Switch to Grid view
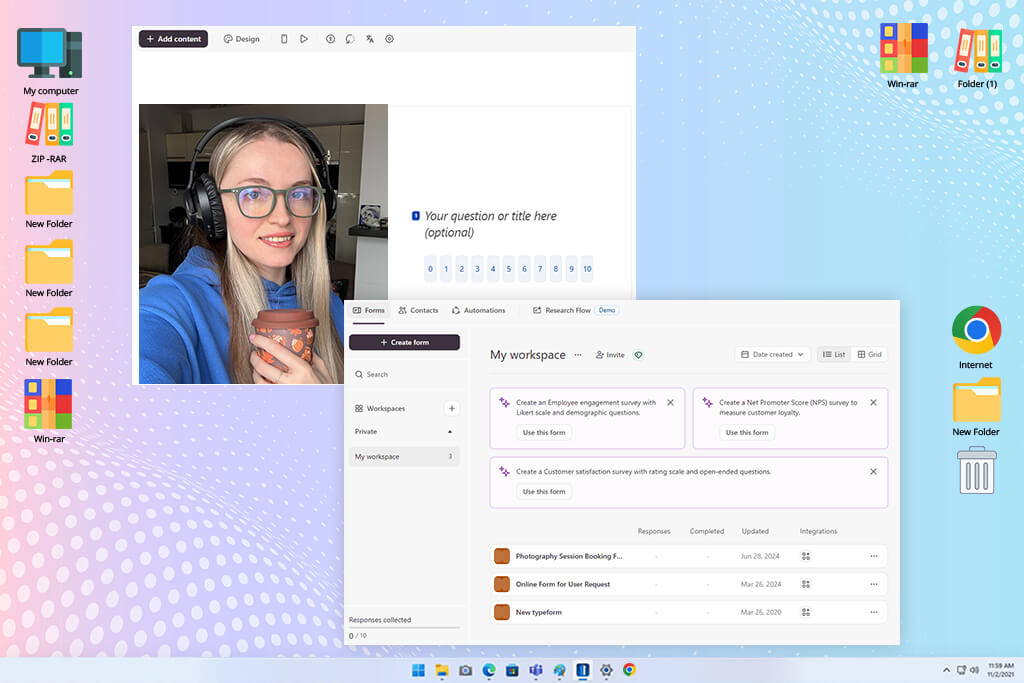1024x683 pixels. [869, 355]
